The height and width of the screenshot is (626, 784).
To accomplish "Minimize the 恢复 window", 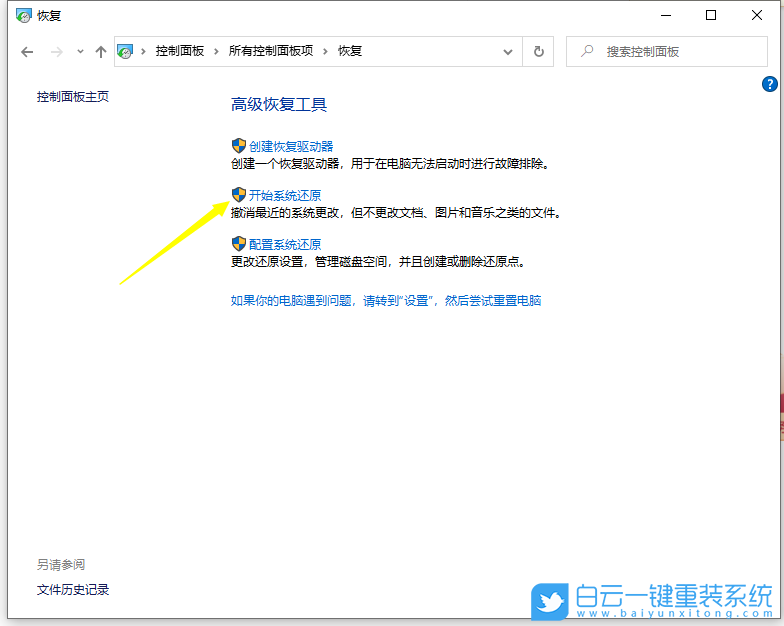I will point(666,16).
